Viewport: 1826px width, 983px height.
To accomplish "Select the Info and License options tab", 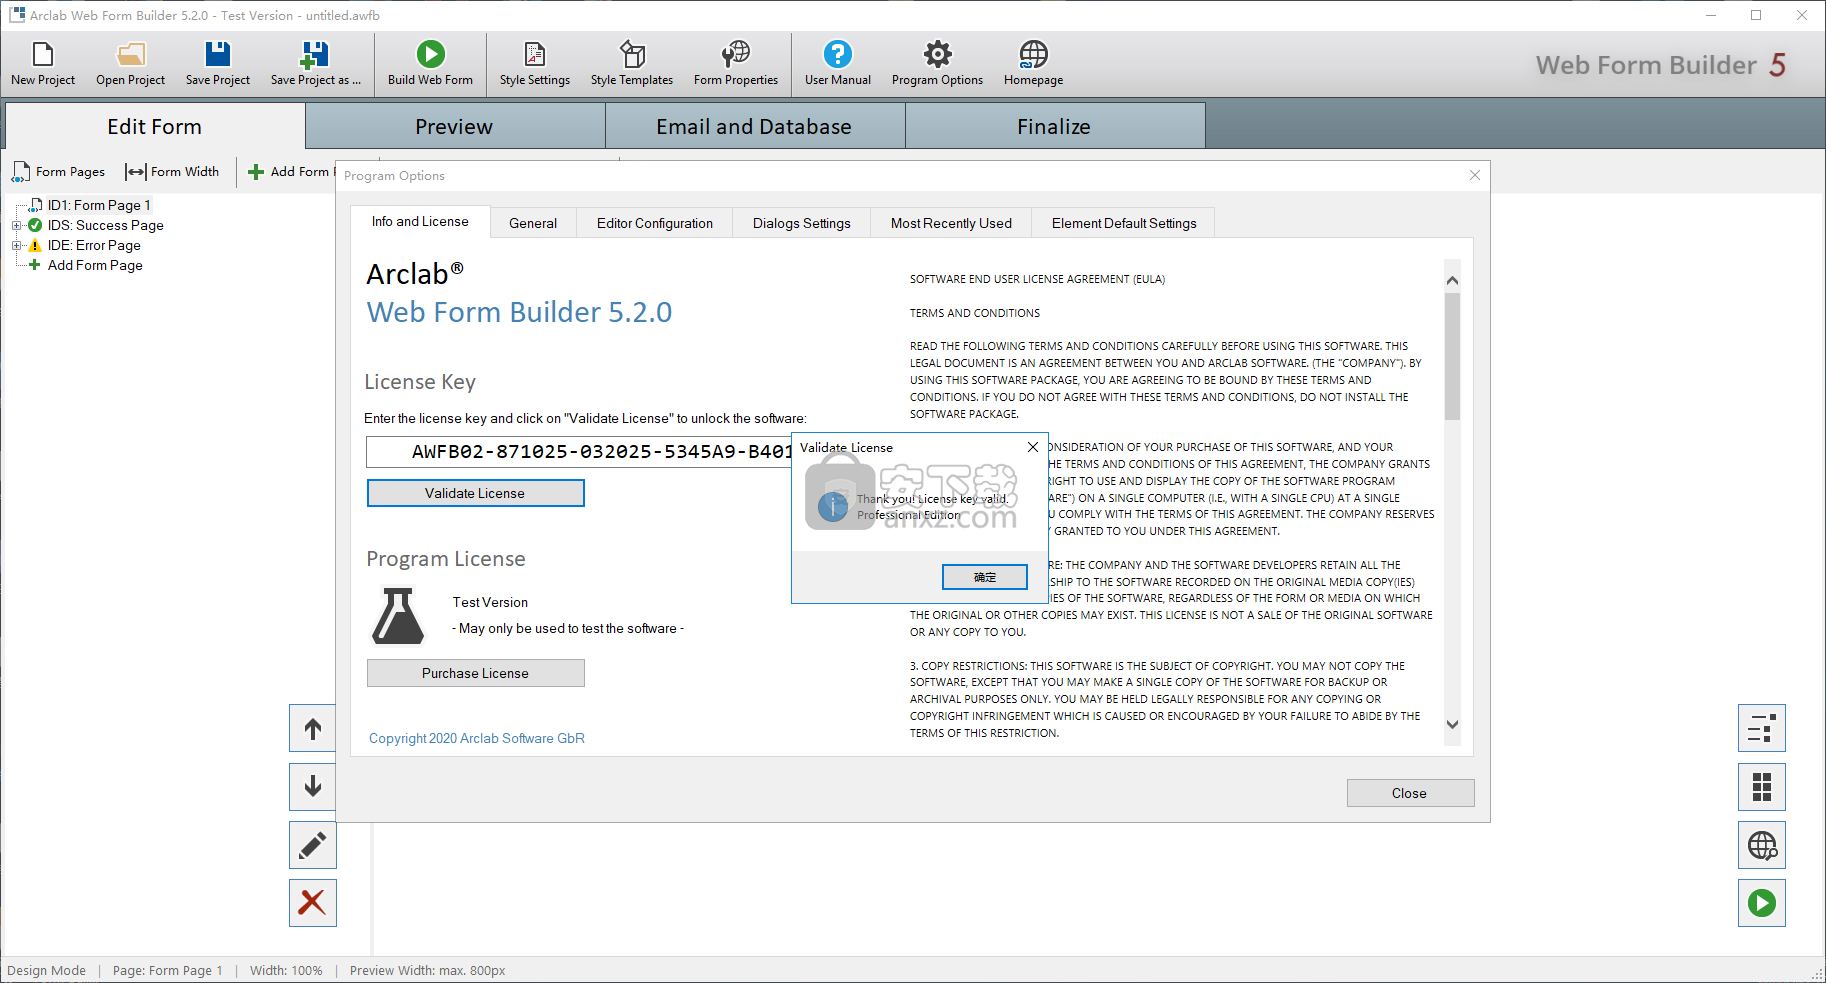I will click(x=420, y=222).
